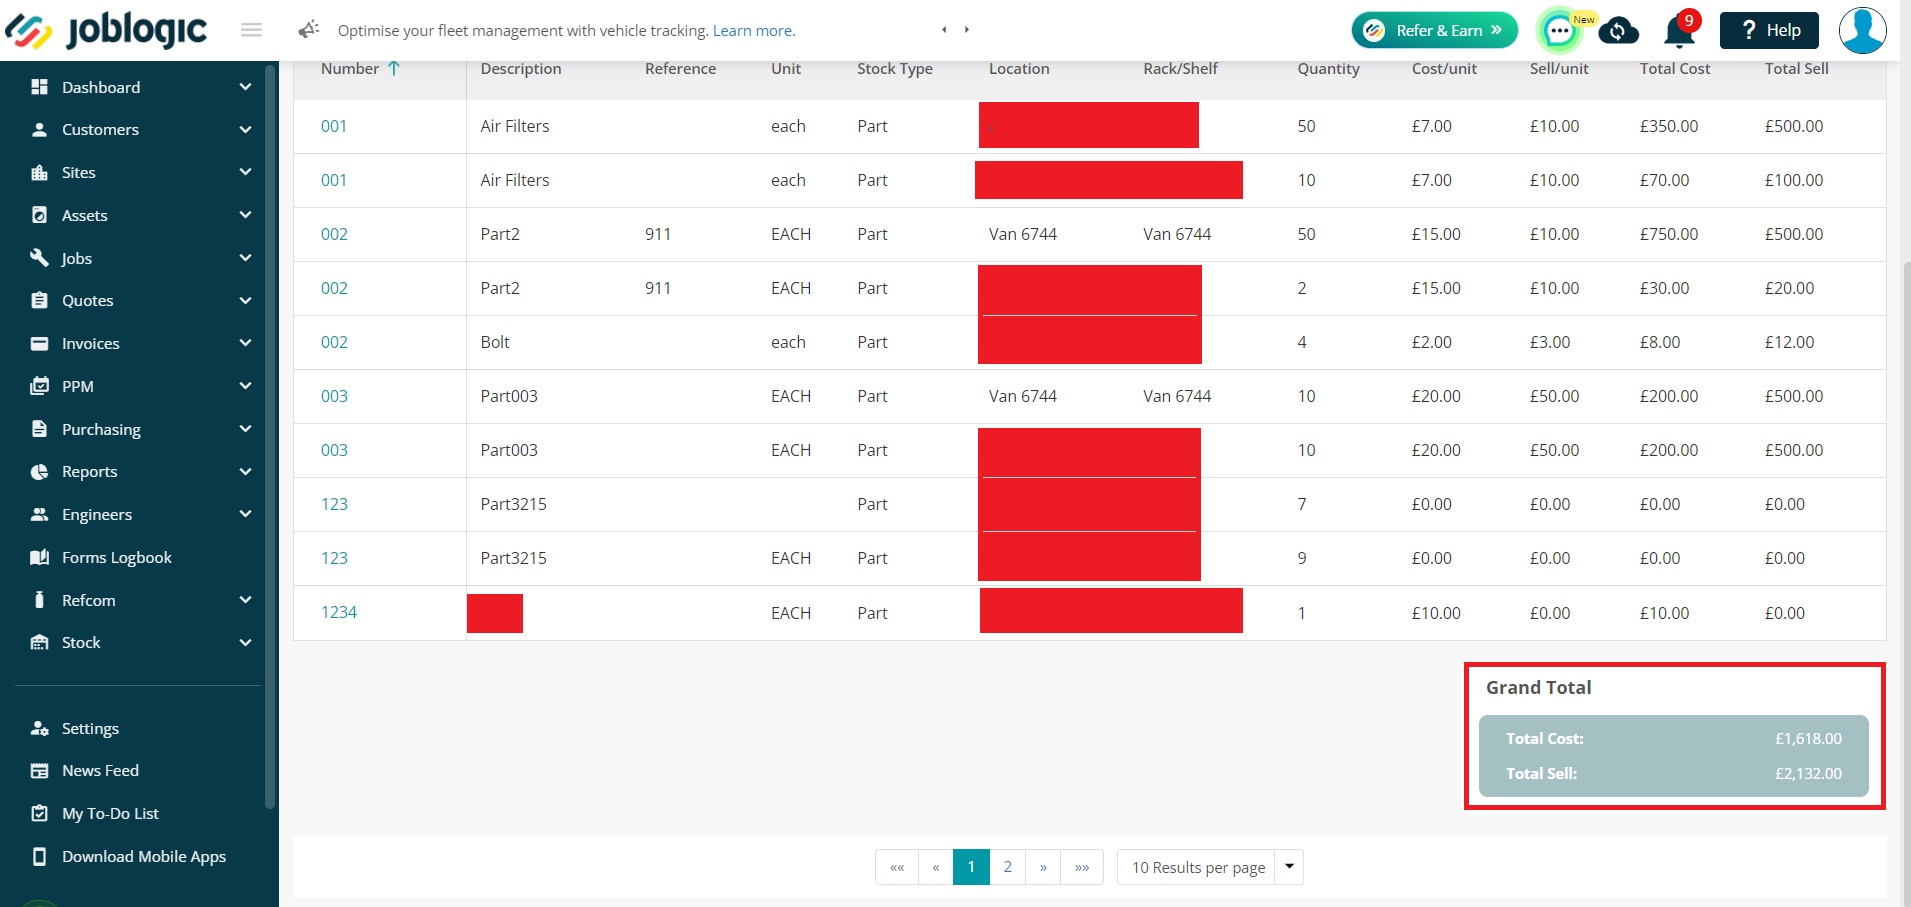1911x907 pixels.
Task: Click the Sites building icon
Action: (39, 173)
